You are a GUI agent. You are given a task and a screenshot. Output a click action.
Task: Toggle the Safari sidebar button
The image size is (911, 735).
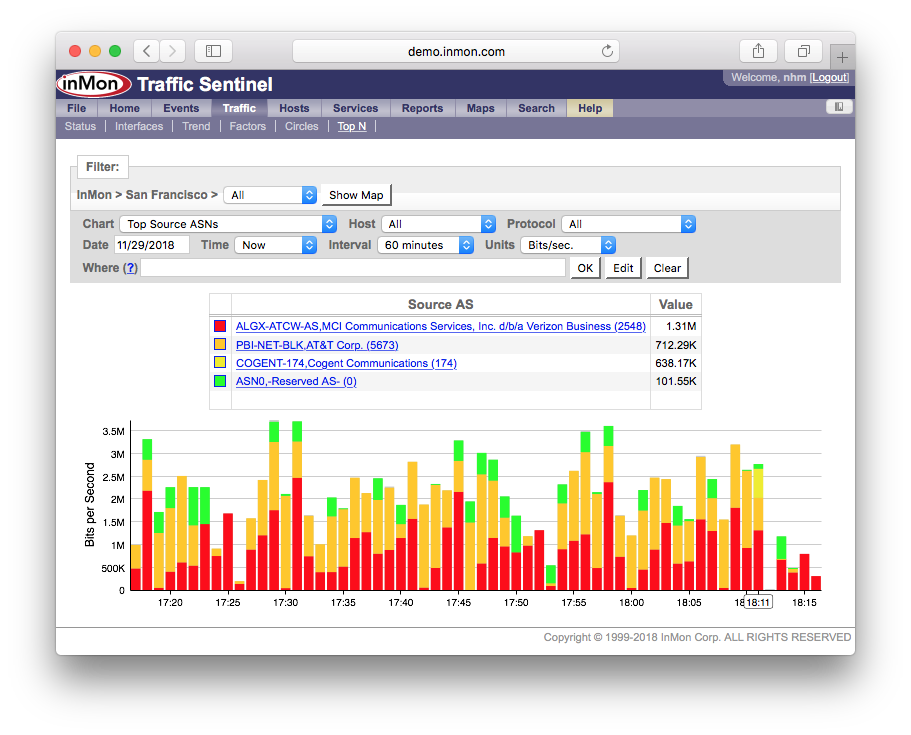[x=213, y=51]
